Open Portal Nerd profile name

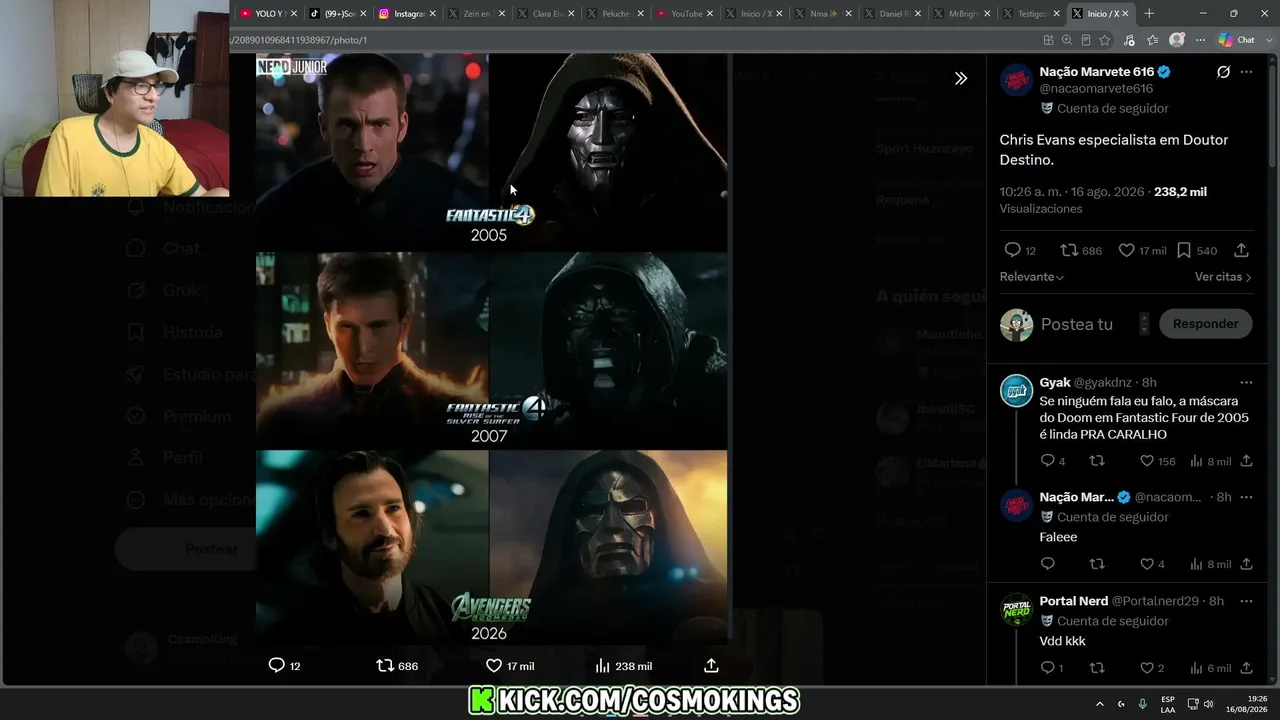pos(1074,601)
